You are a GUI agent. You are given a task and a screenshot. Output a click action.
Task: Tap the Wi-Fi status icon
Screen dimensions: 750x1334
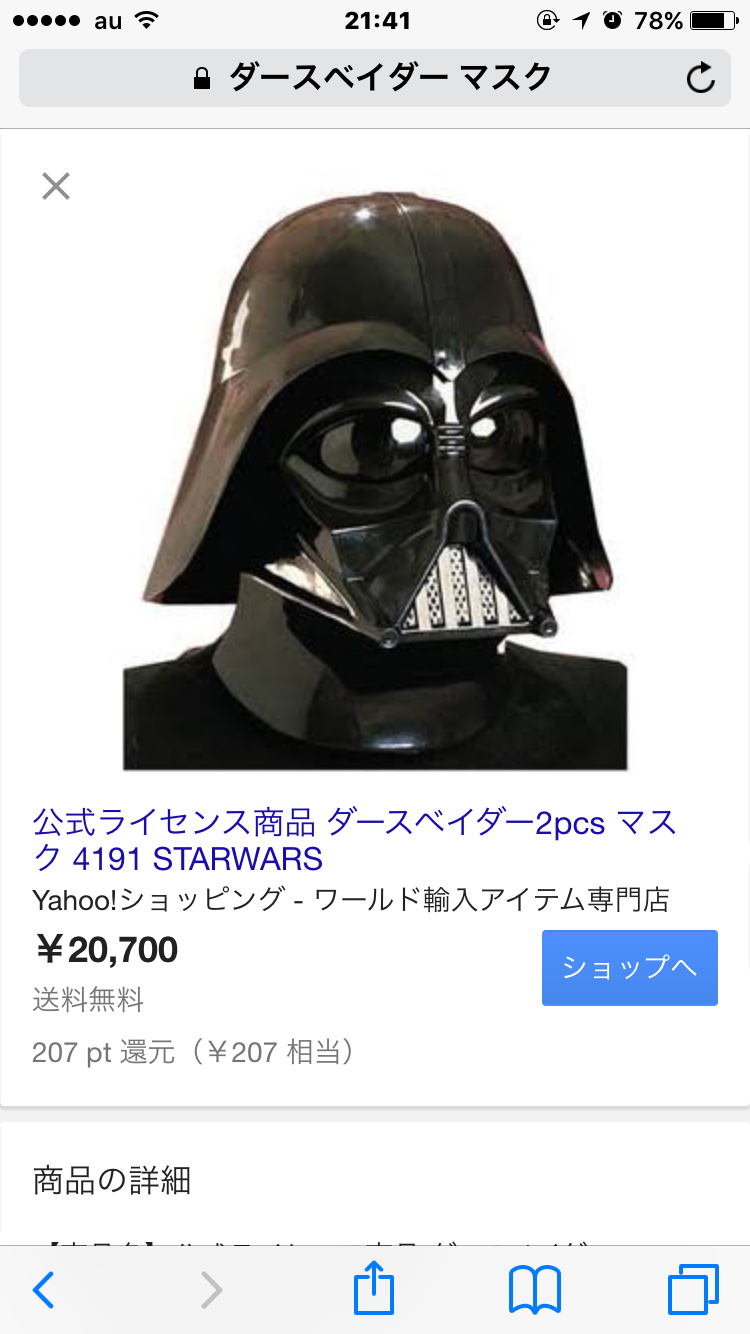click(148, 20)
